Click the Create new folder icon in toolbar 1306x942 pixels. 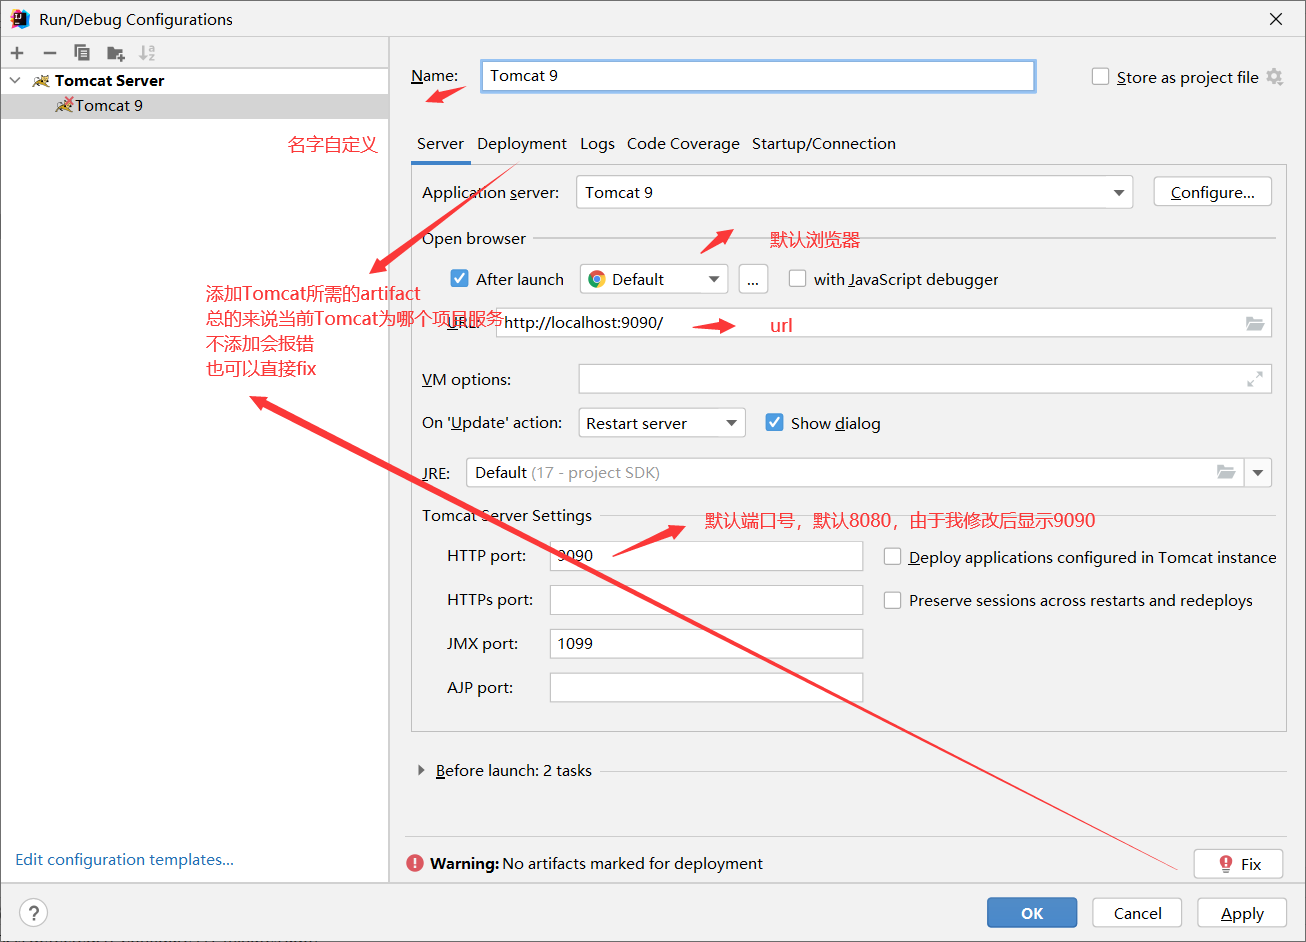pyautogui.click(x=115, y=52)
